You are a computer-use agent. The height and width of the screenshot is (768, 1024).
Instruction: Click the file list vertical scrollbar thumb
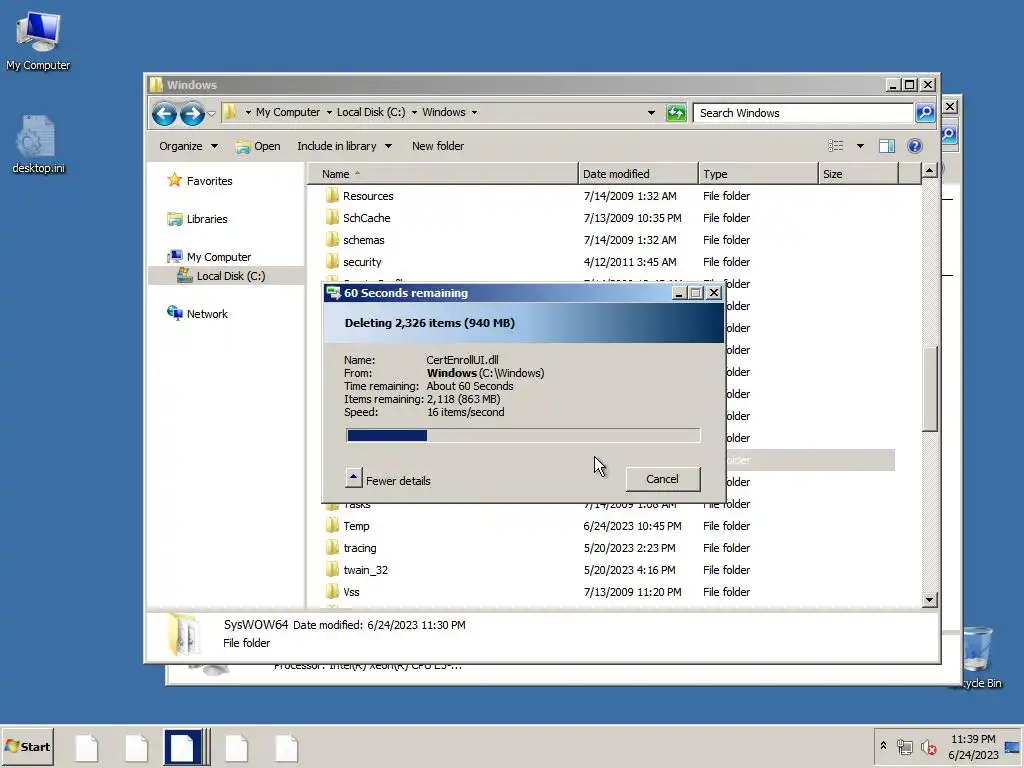pos(929,388)
